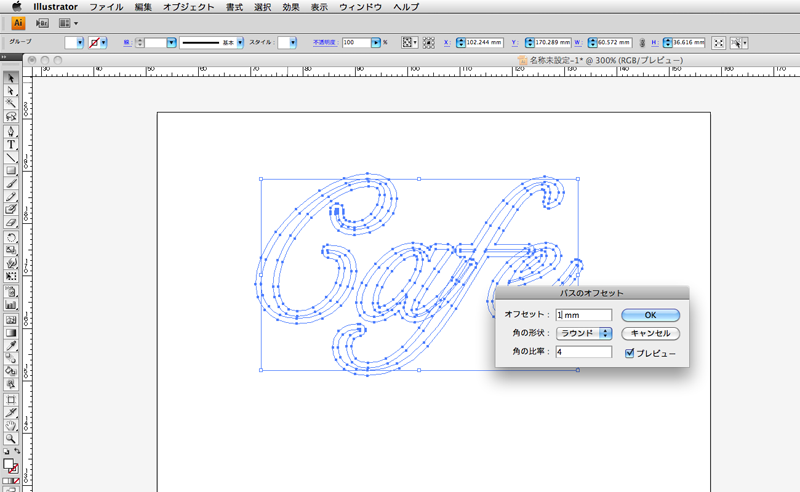Select the Selection (black arrow) tool
The image size is (800, 492).
click(x=11, y=78)
